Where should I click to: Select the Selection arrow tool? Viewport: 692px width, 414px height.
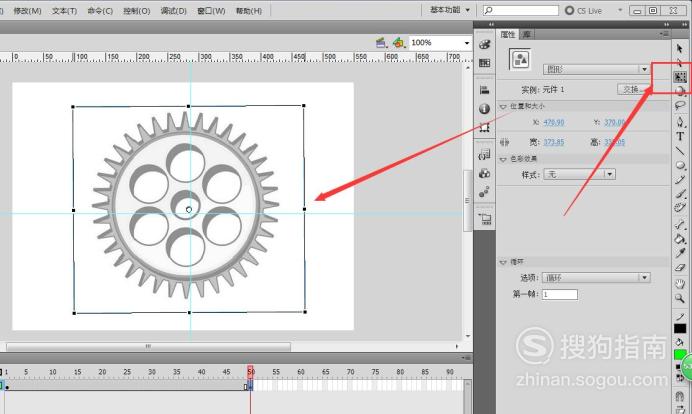point(680,48)
